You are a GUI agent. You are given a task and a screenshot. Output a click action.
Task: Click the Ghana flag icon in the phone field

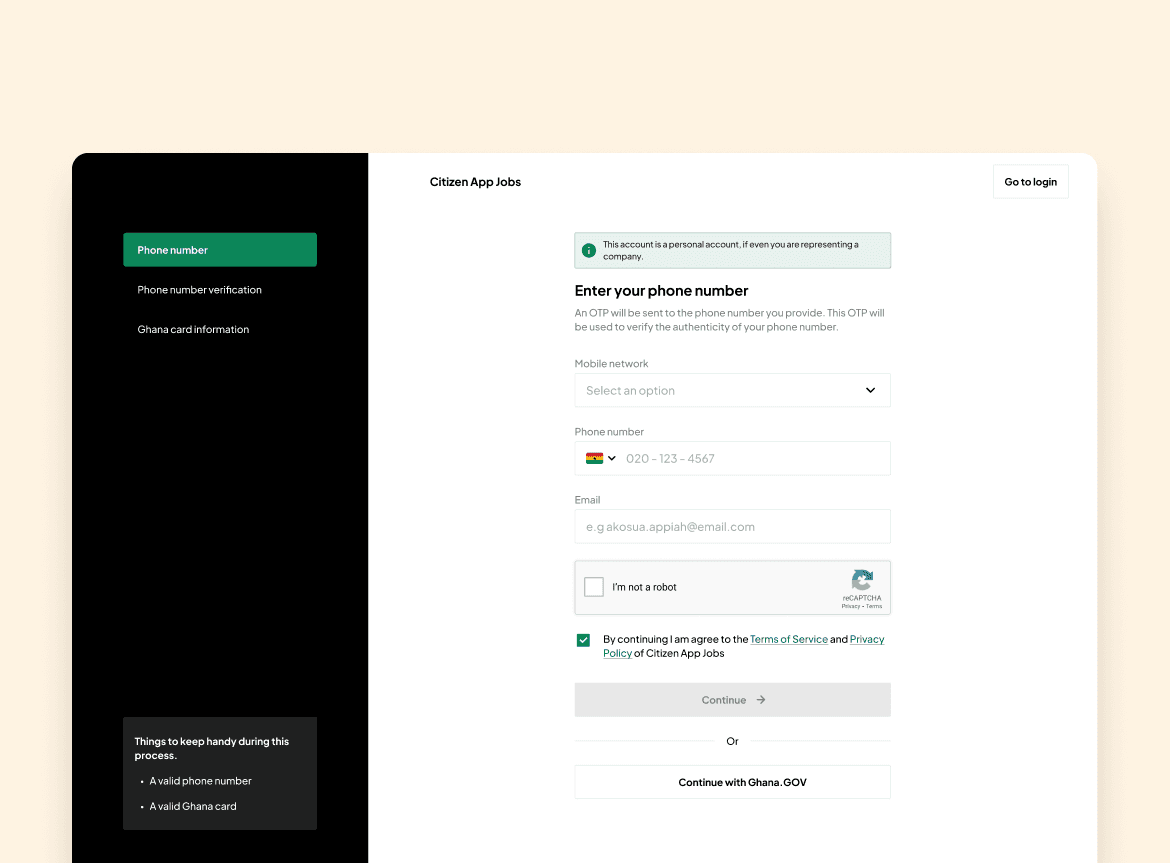pyautogui.click(x=595, y=457)
